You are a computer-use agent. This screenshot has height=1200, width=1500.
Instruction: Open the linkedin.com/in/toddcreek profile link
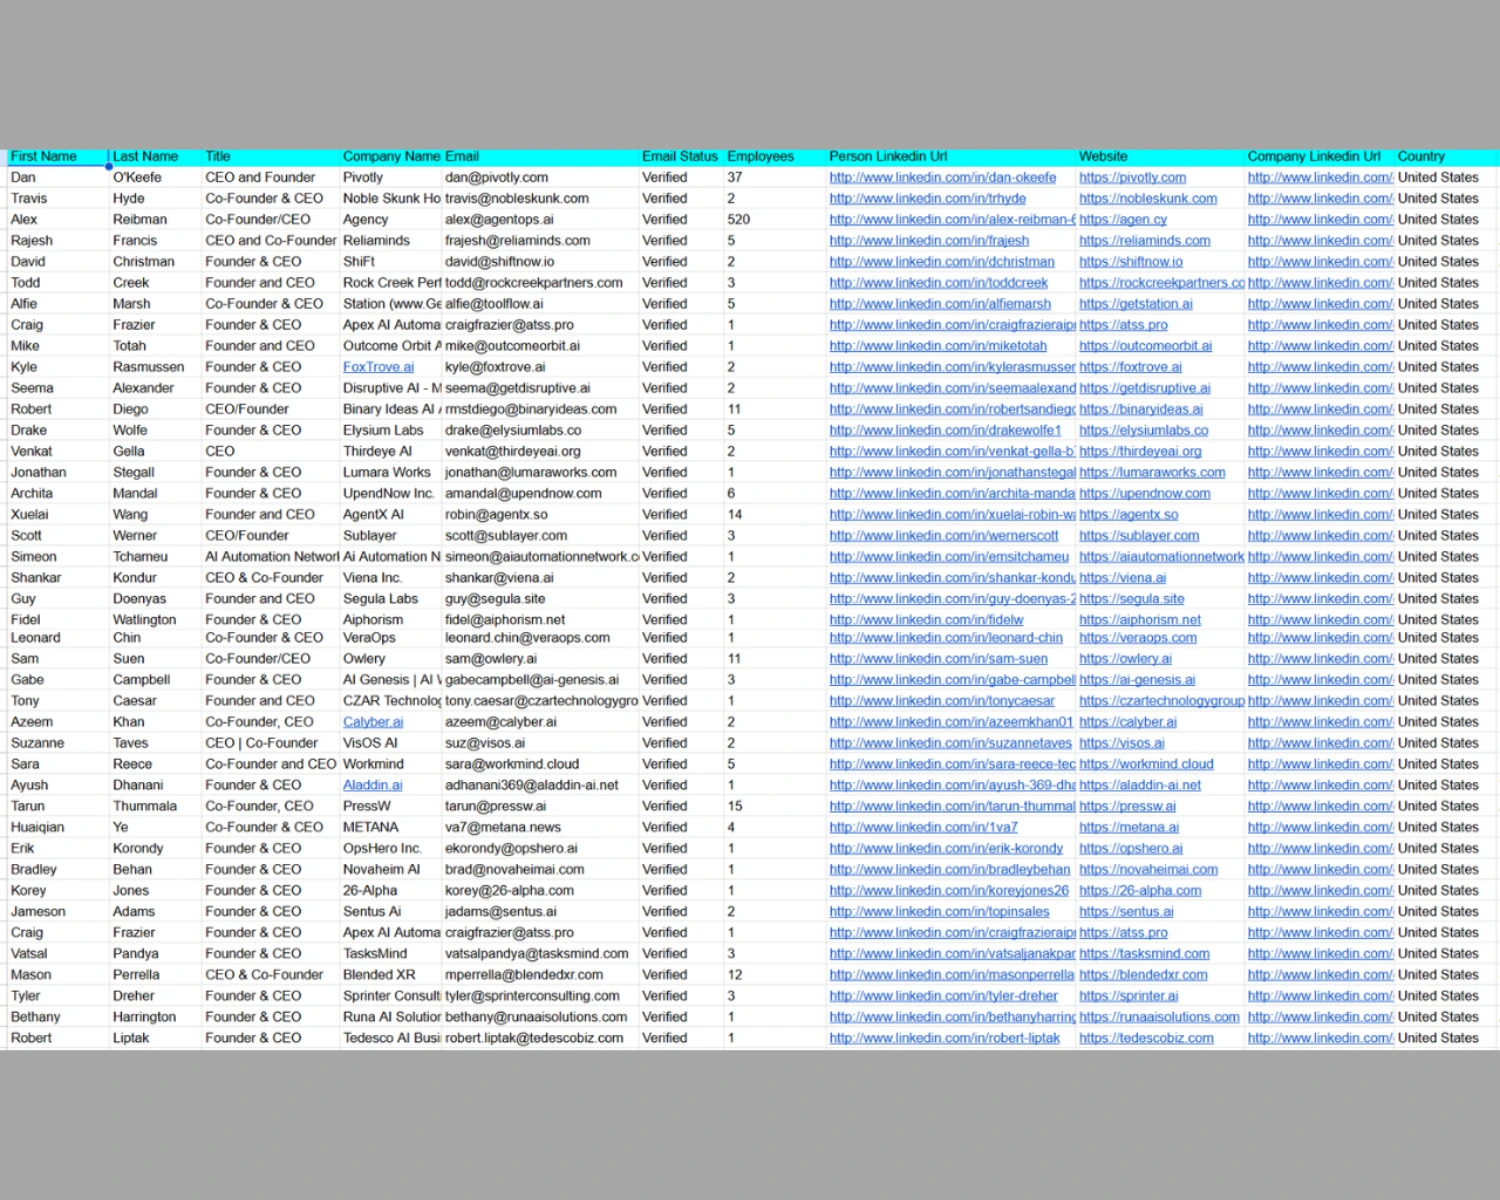[x=939, y=283]
